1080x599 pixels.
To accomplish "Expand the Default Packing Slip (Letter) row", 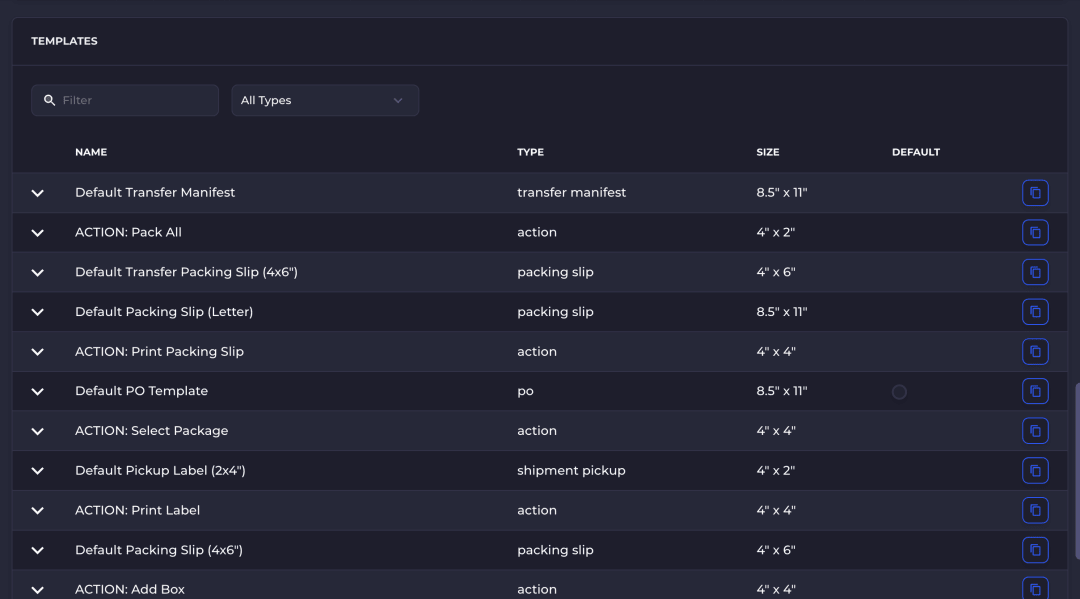I will [38, 313].
